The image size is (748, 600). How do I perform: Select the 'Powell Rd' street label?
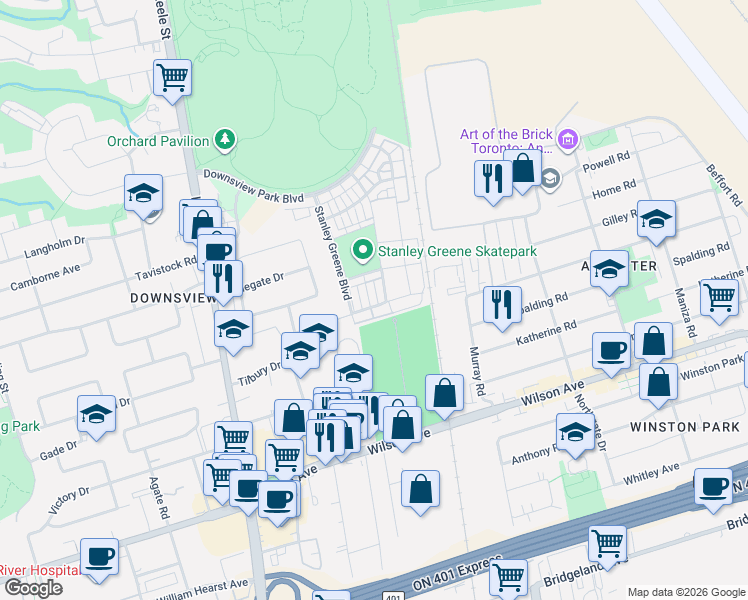(x=606, y=162)
